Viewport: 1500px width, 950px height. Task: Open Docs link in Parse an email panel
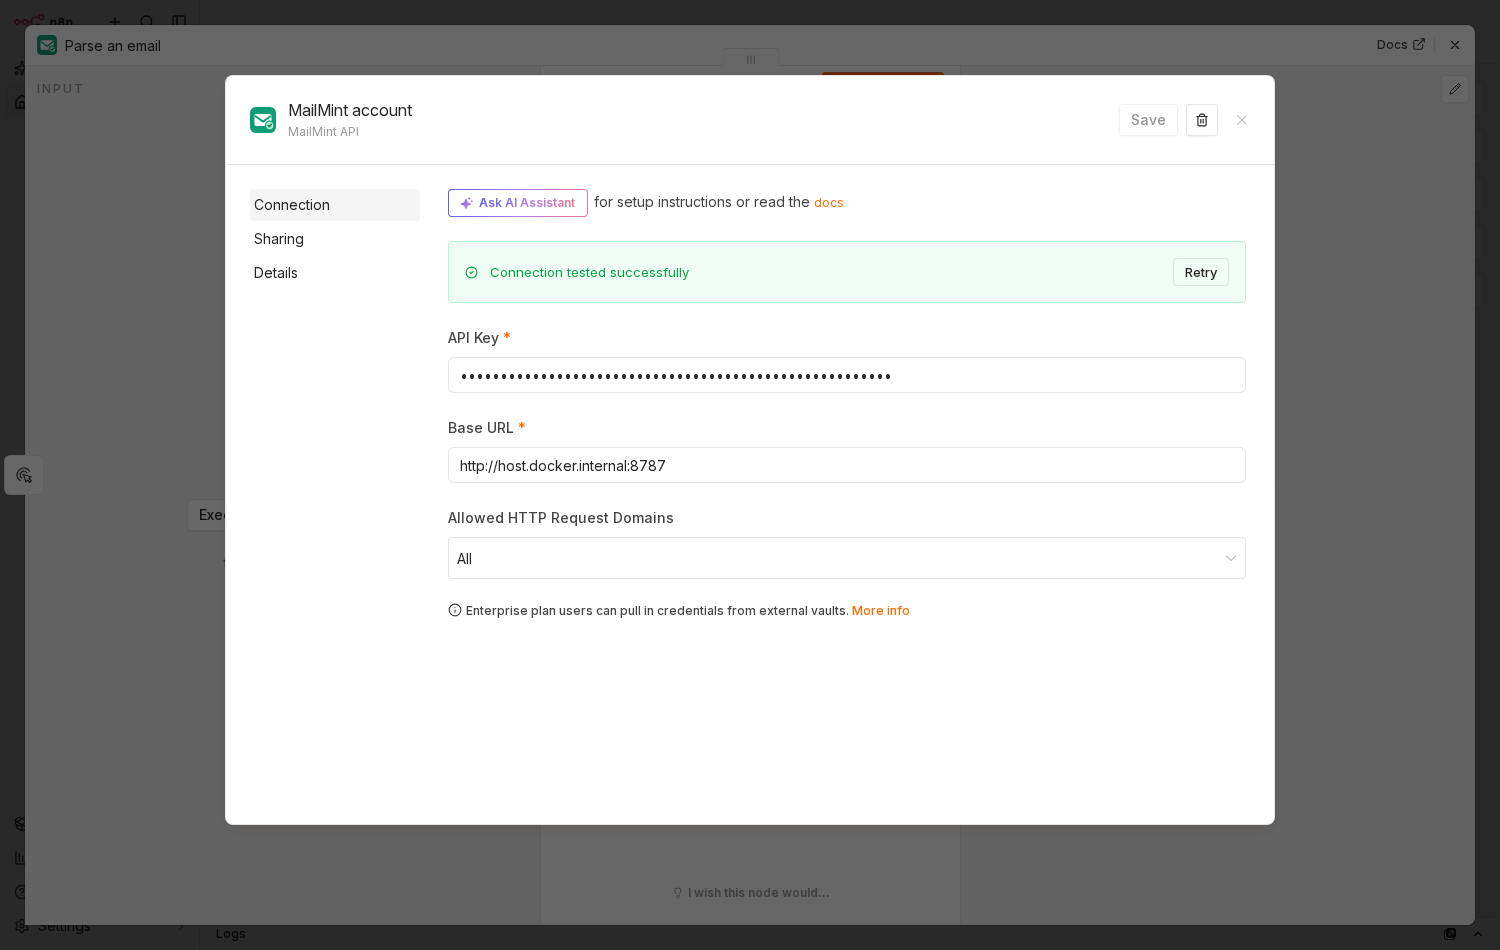click(x=1400, y=45)
